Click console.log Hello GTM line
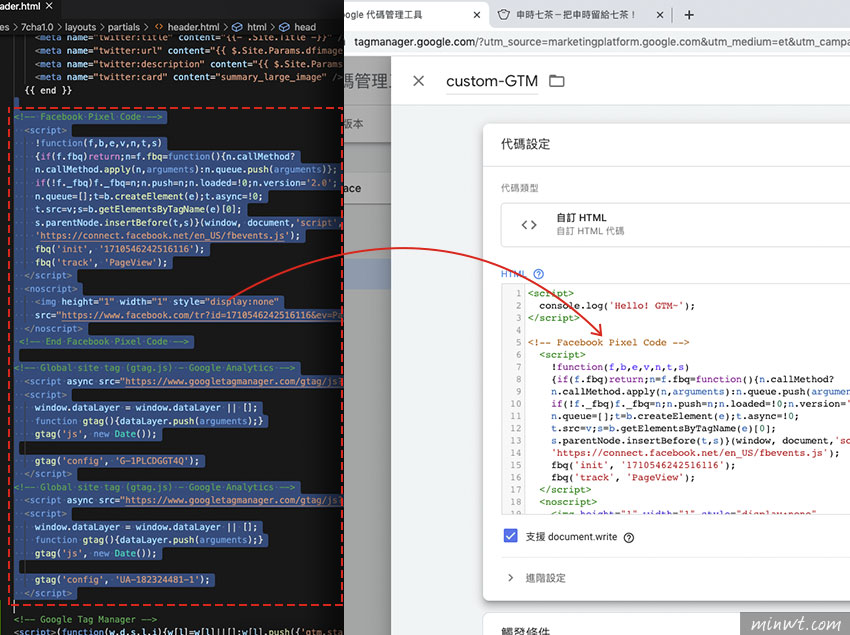Viewport: 850px width, 635px height. coord(617,306)
